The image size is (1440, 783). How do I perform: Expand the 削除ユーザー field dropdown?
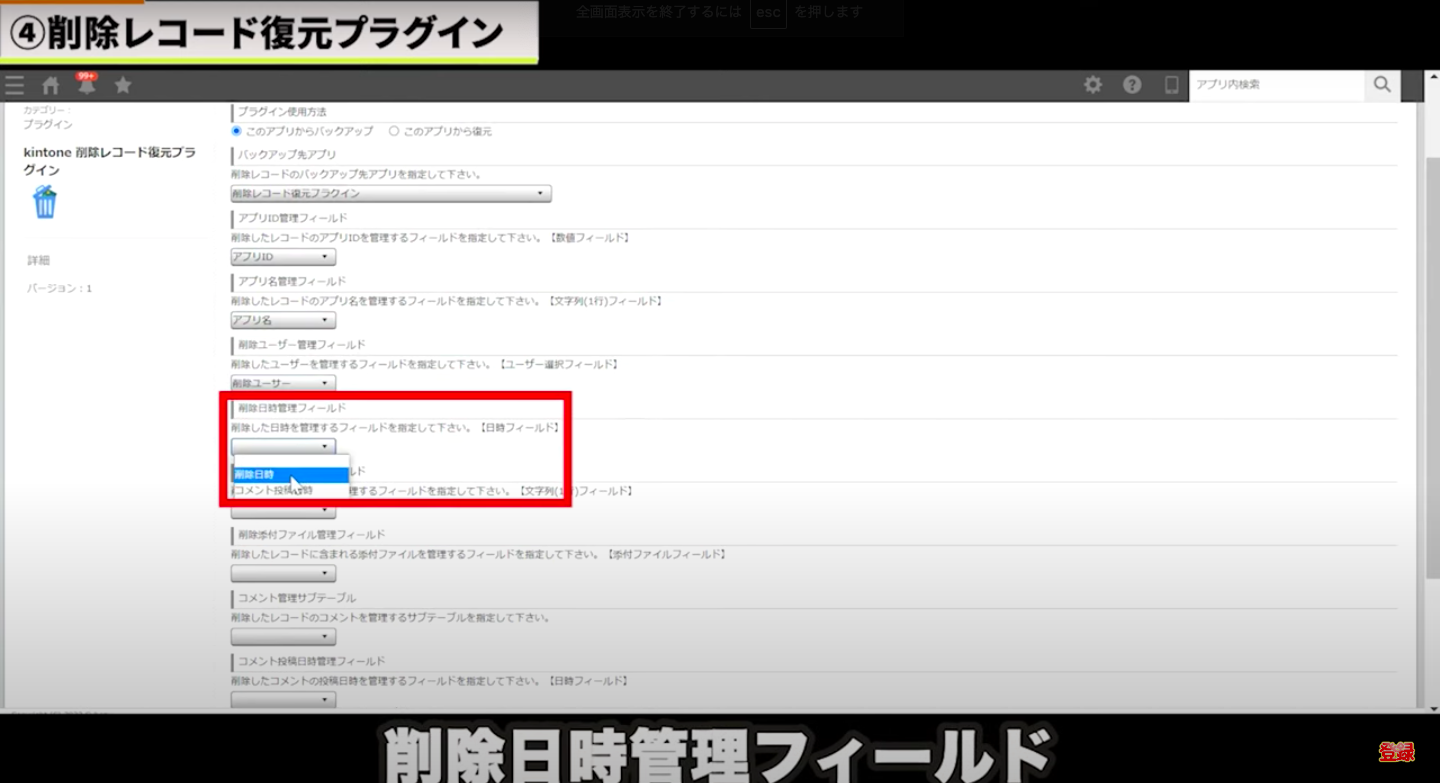pyautogui.click(x=283, y=383)
